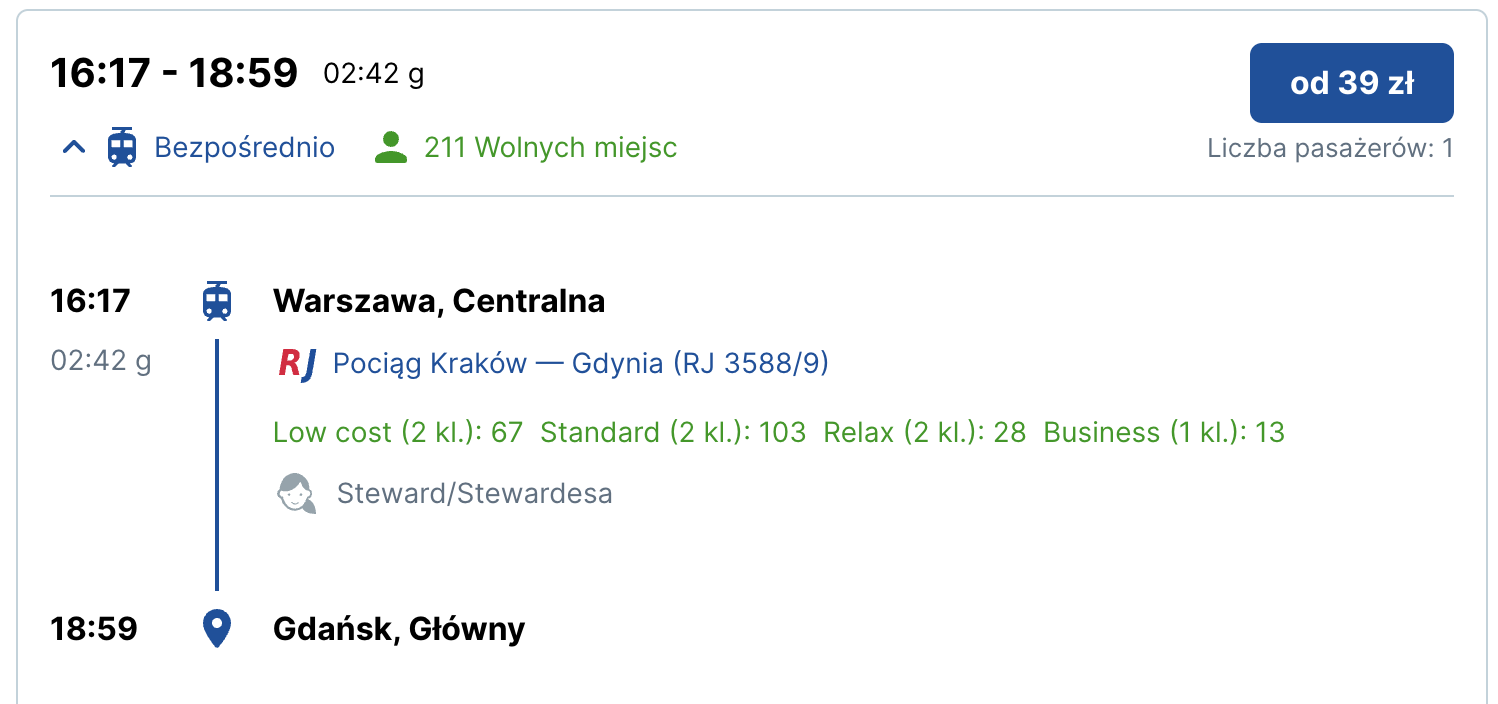Click the Warszawa, Centralna station name
The image size is (1498, 704).
pos(439,301)
